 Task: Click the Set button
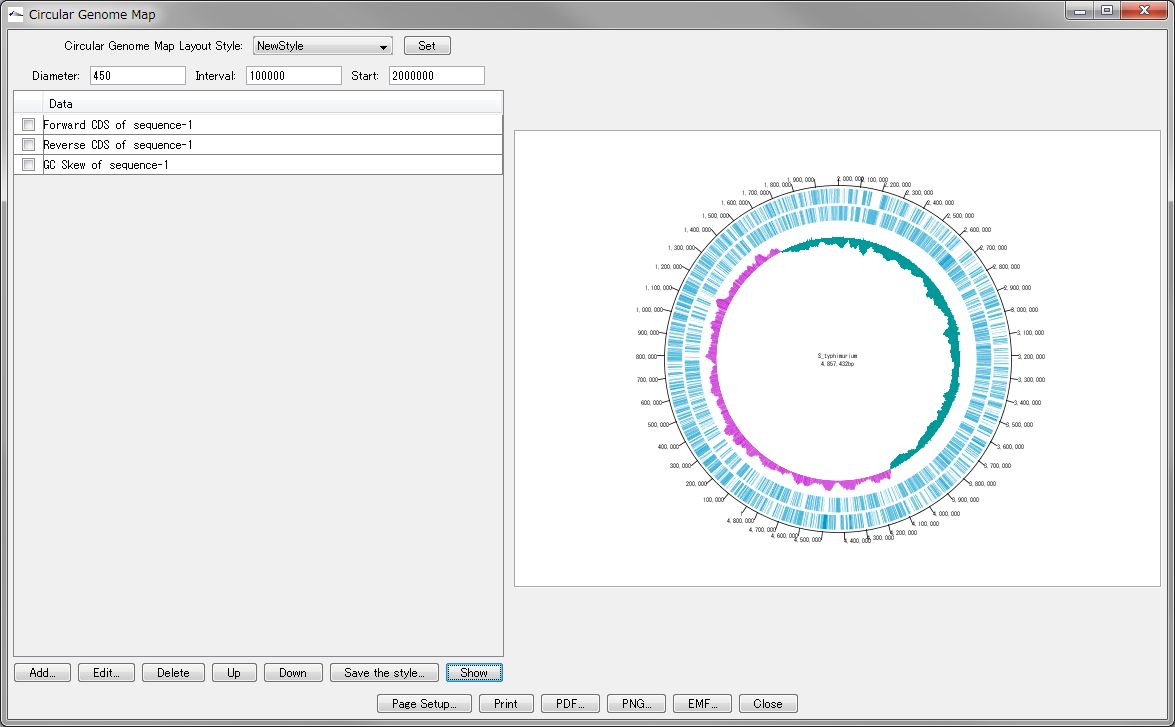point(427,46)
